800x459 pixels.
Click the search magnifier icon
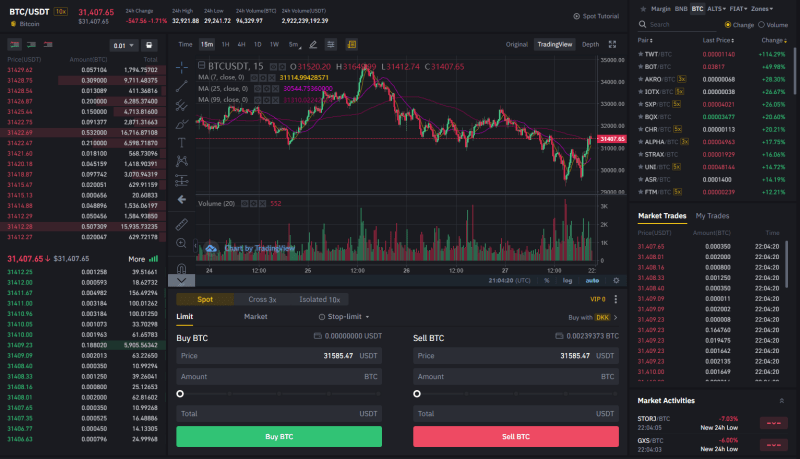(x=642, y=24)
